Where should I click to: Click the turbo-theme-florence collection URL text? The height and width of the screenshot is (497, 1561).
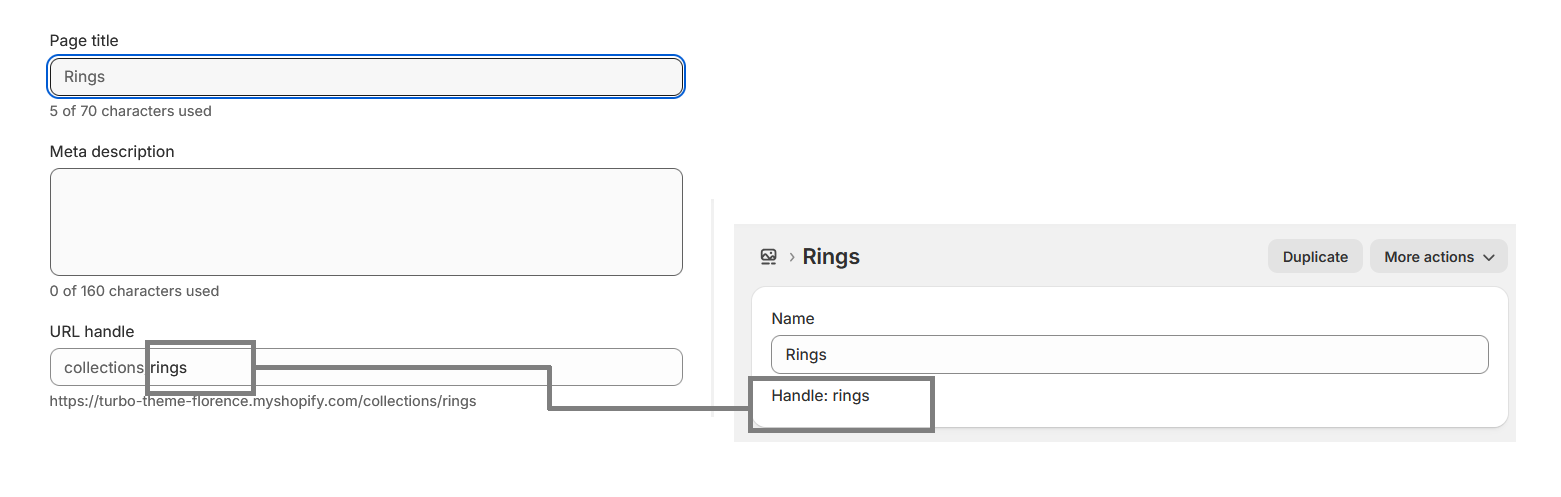(263, 401)
